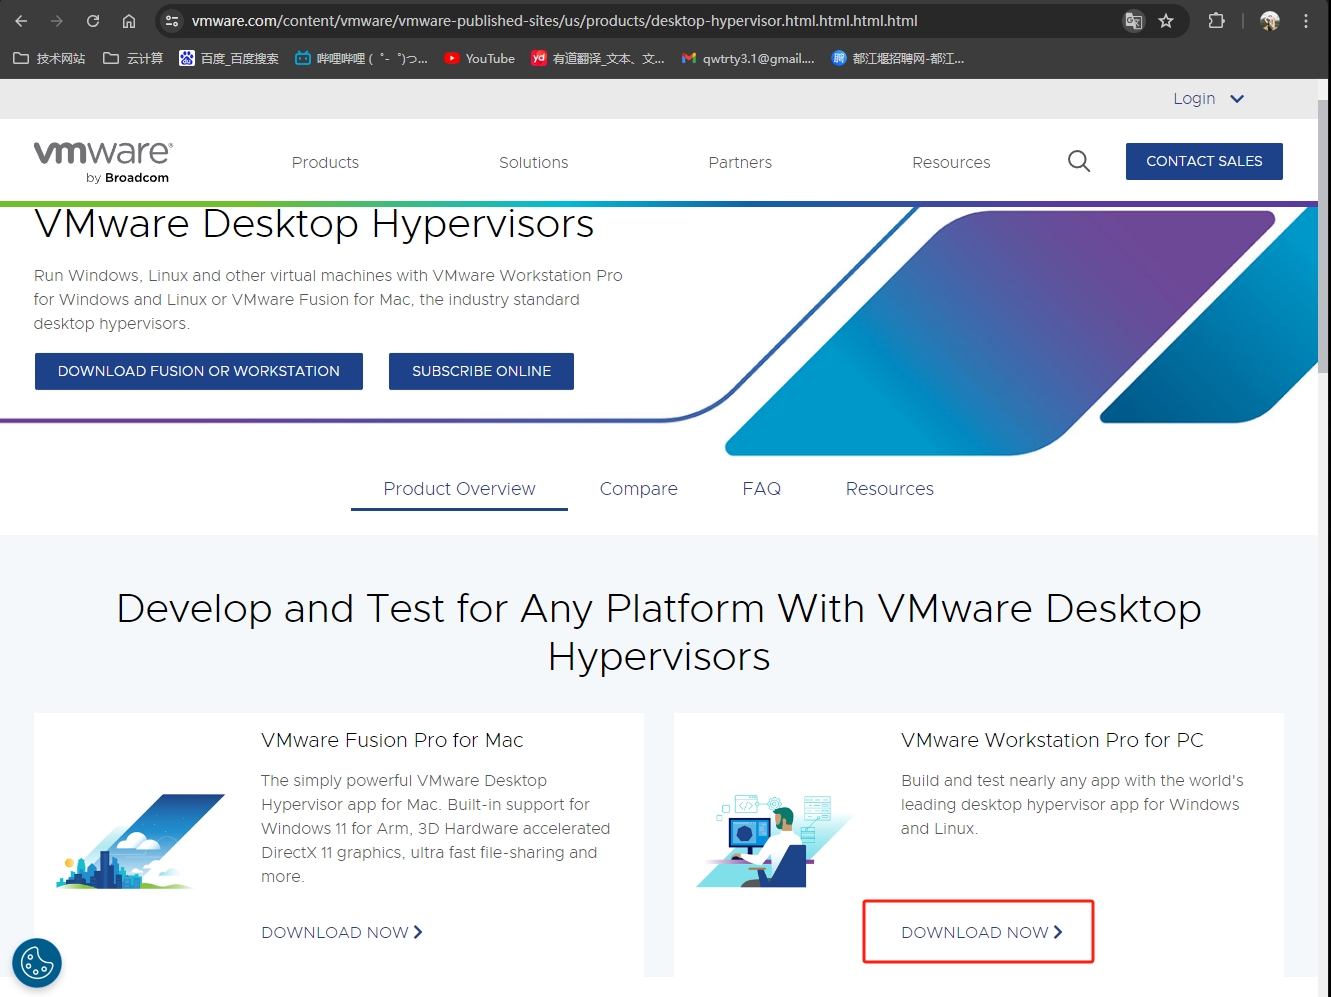Switch to the Compare tab

coord(639,489)
